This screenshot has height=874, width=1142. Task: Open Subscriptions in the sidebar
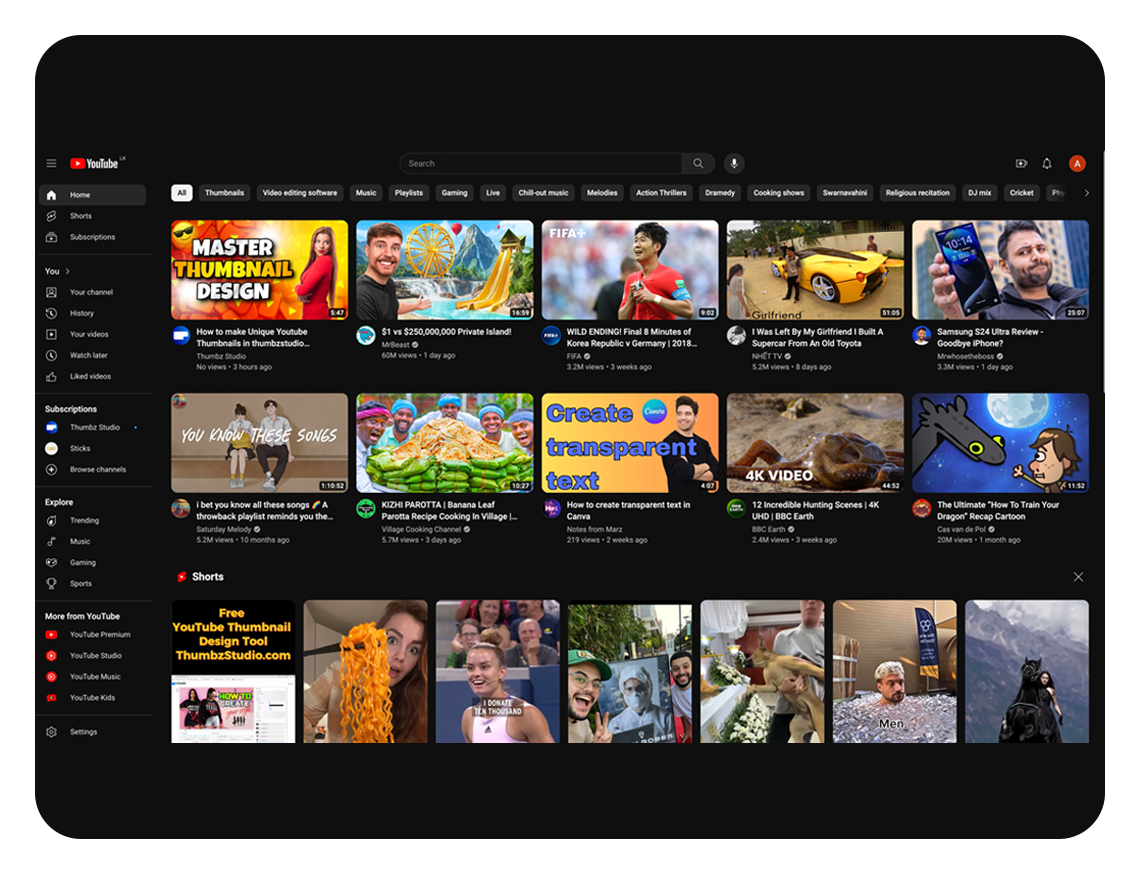[x=92, y=237]
